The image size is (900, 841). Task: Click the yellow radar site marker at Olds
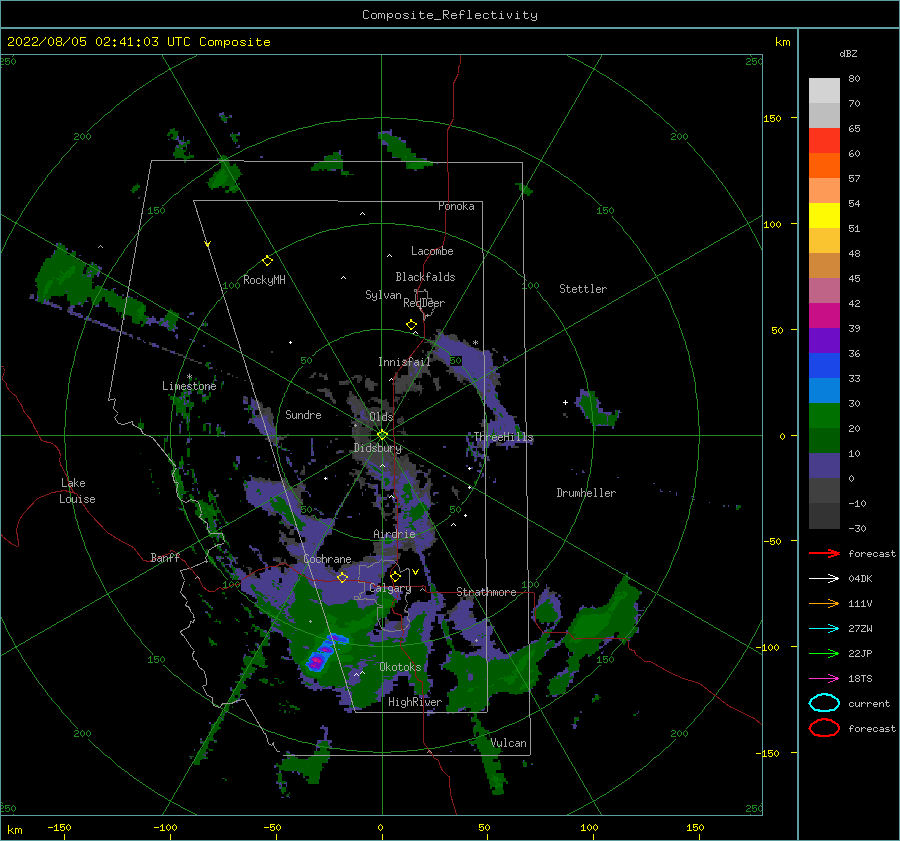[382, 435]
